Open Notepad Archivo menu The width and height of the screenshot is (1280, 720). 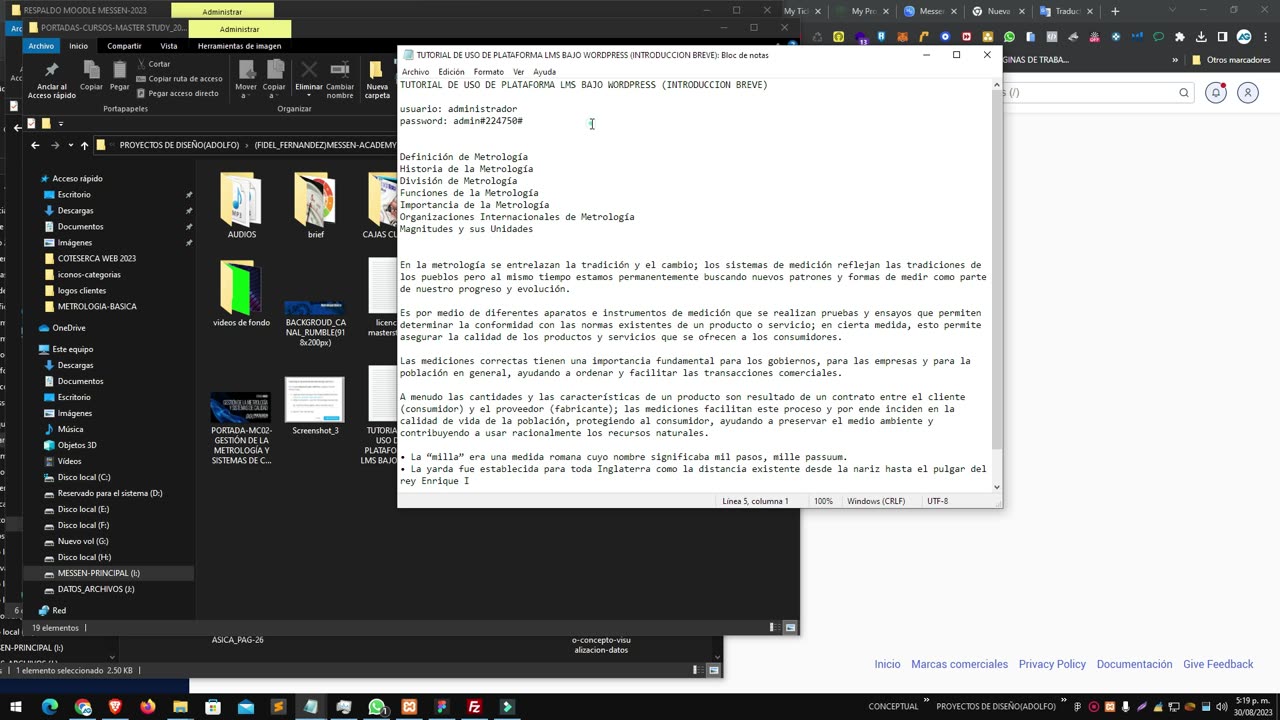click(415, 72)
